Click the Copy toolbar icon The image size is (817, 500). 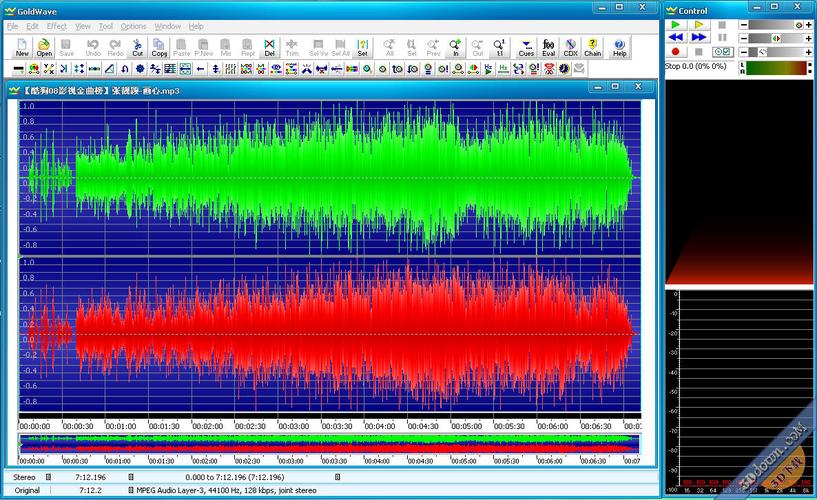pos(159,47)
